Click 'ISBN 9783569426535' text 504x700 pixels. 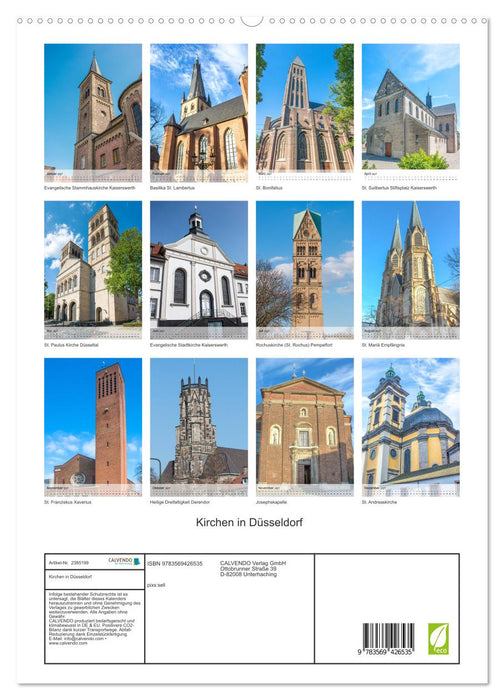click(x=175, y=564)
